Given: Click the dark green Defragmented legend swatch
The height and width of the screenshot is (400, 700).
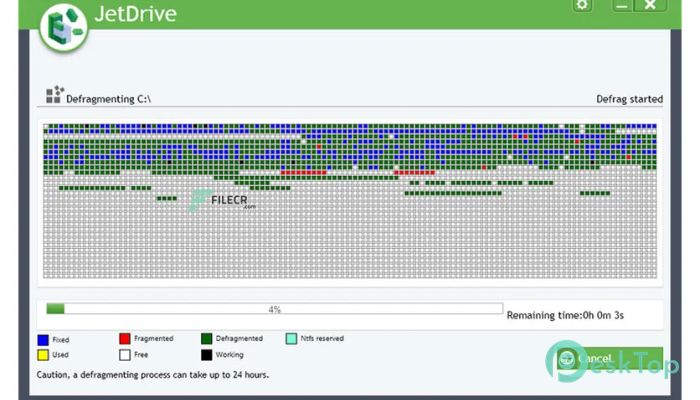Looking at the screenshot, I should pyautogui.click(x=206, y=339).
